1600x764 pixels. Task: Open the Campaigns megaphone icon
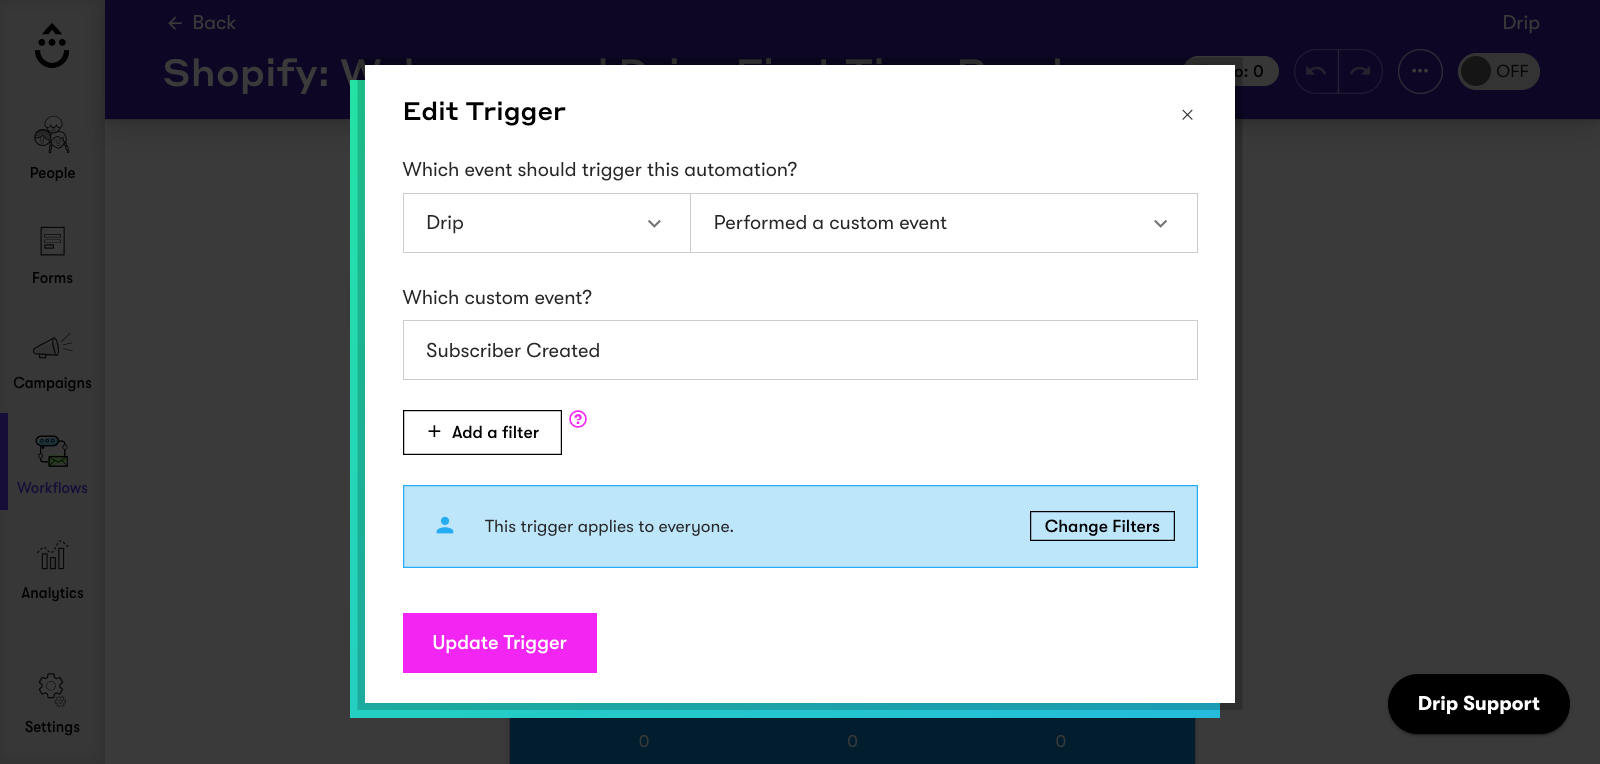click(x=52, y=346)
